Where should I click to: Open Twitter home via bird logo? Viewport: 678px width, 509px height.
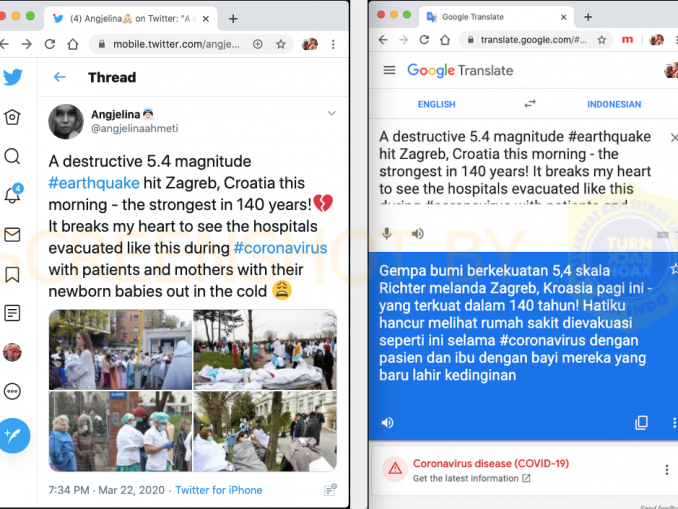pos(13,77)
